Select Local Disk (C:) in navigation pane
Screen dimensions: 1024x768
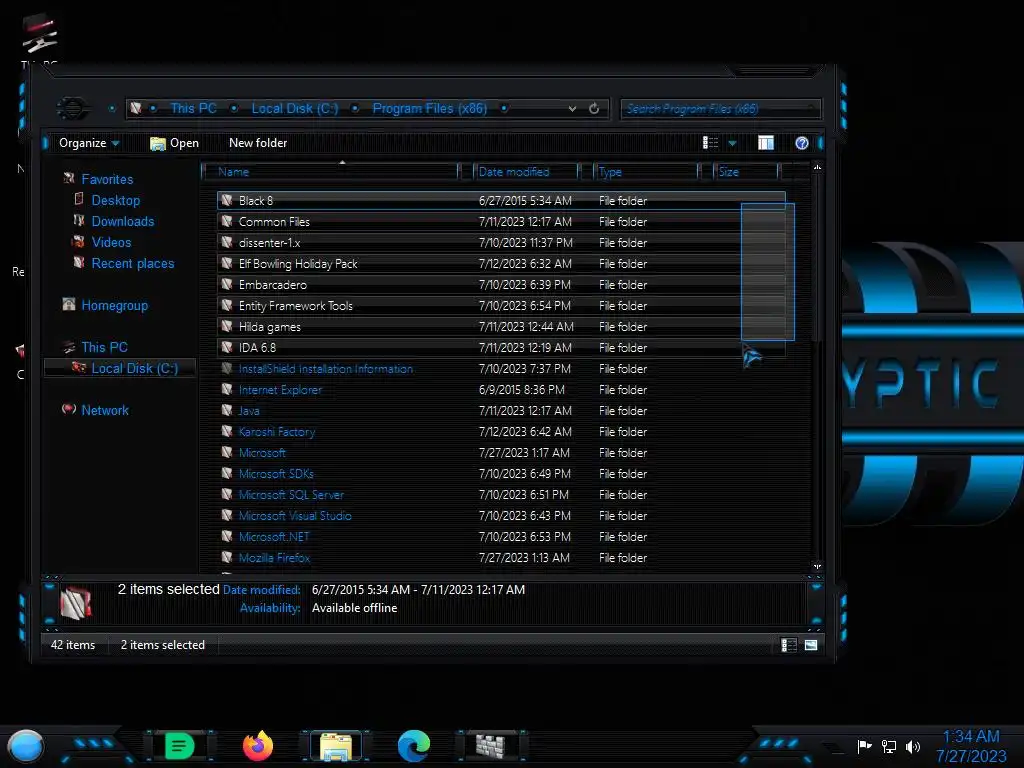[135, 368]
